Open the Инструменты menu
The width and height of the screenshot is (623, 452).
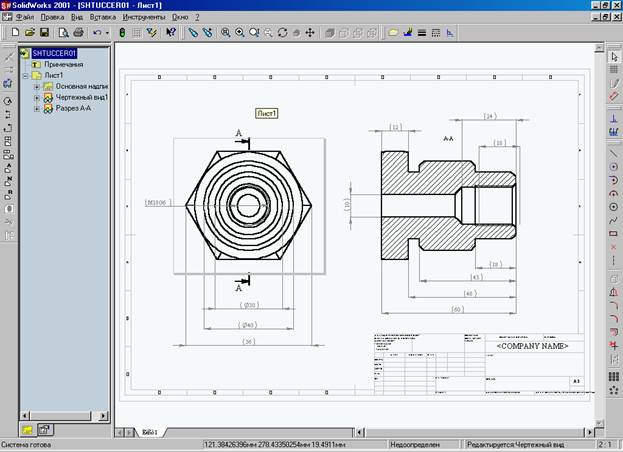pos(144,17)
